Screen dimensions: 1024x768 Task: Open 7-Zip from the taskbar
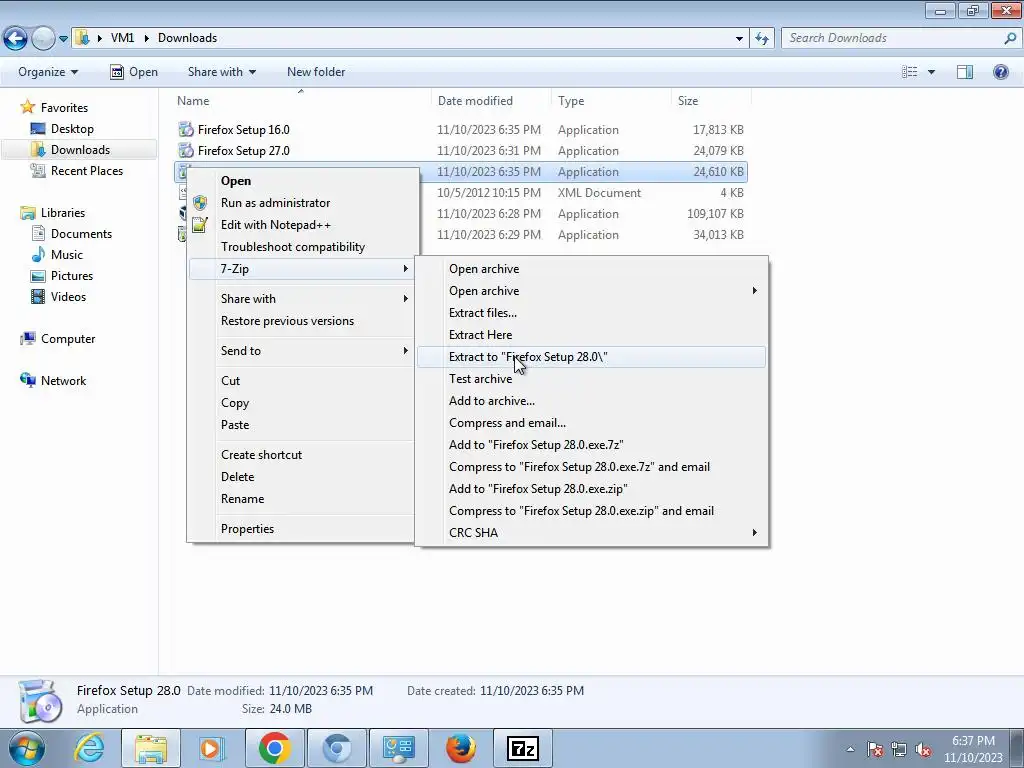click(522, 748)
